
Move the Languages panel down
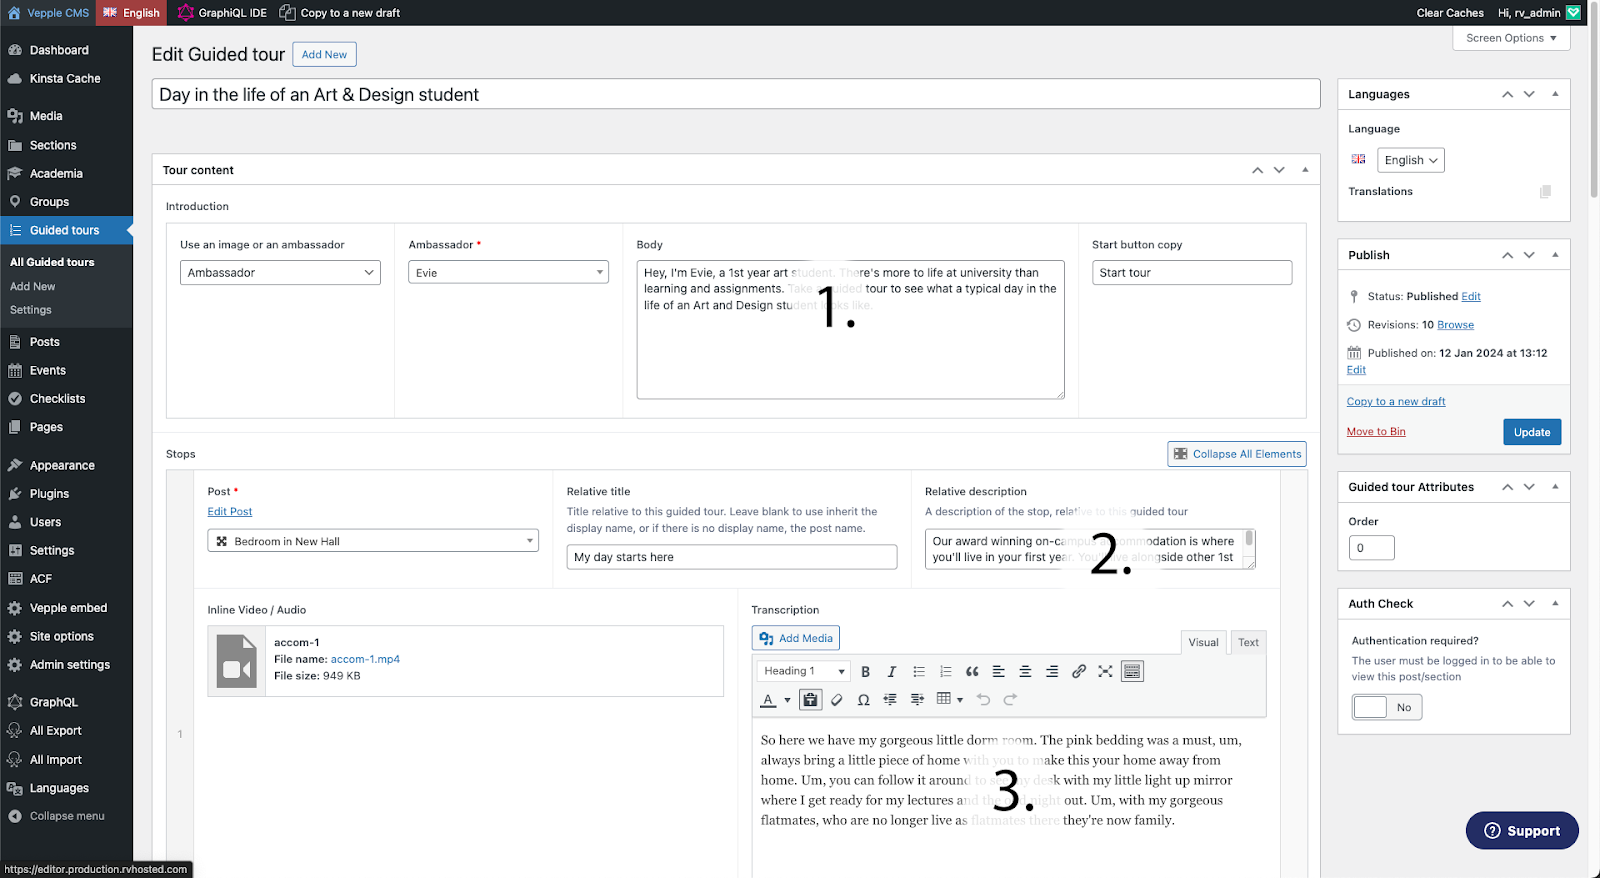click(x=1529, y=94)
